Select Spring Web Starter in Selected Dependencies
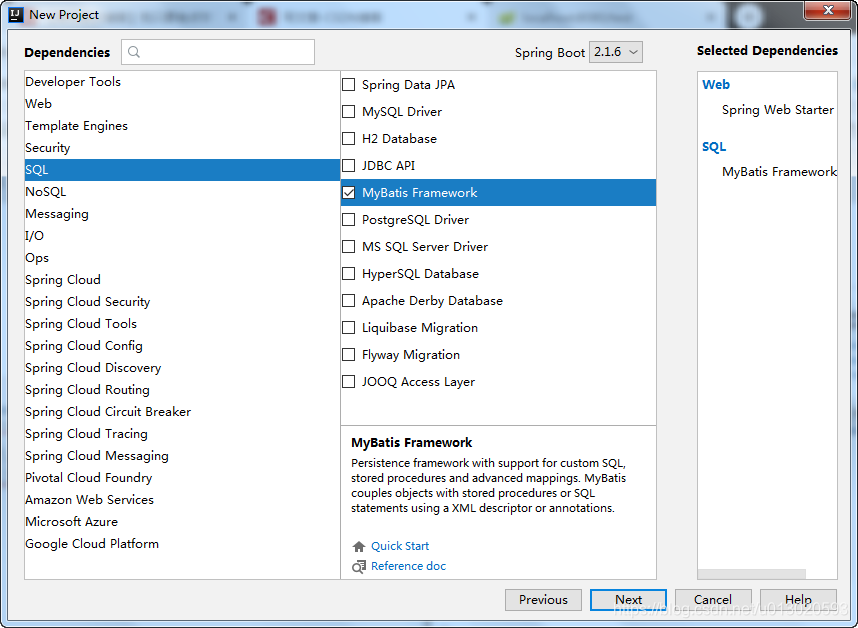This screenshot has height=628, width=858. point(778,109)
